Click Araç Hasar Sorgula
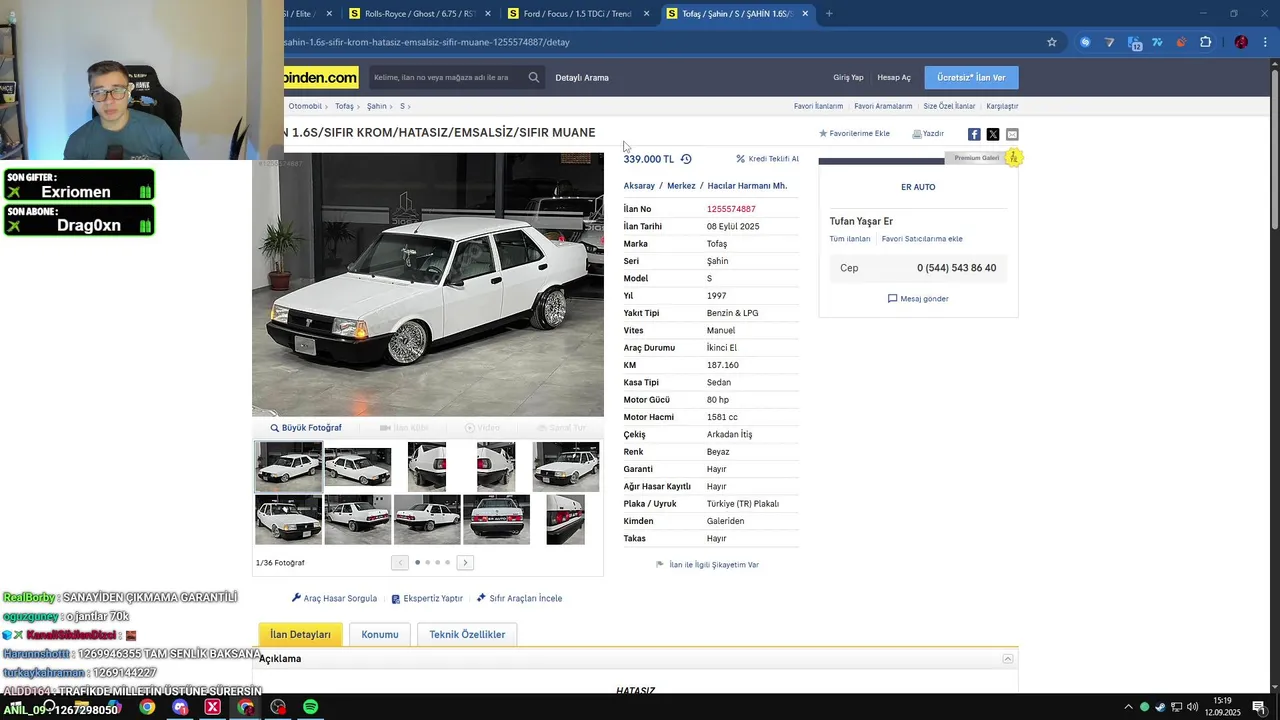 pyautogui.click(x=334, y=598)
